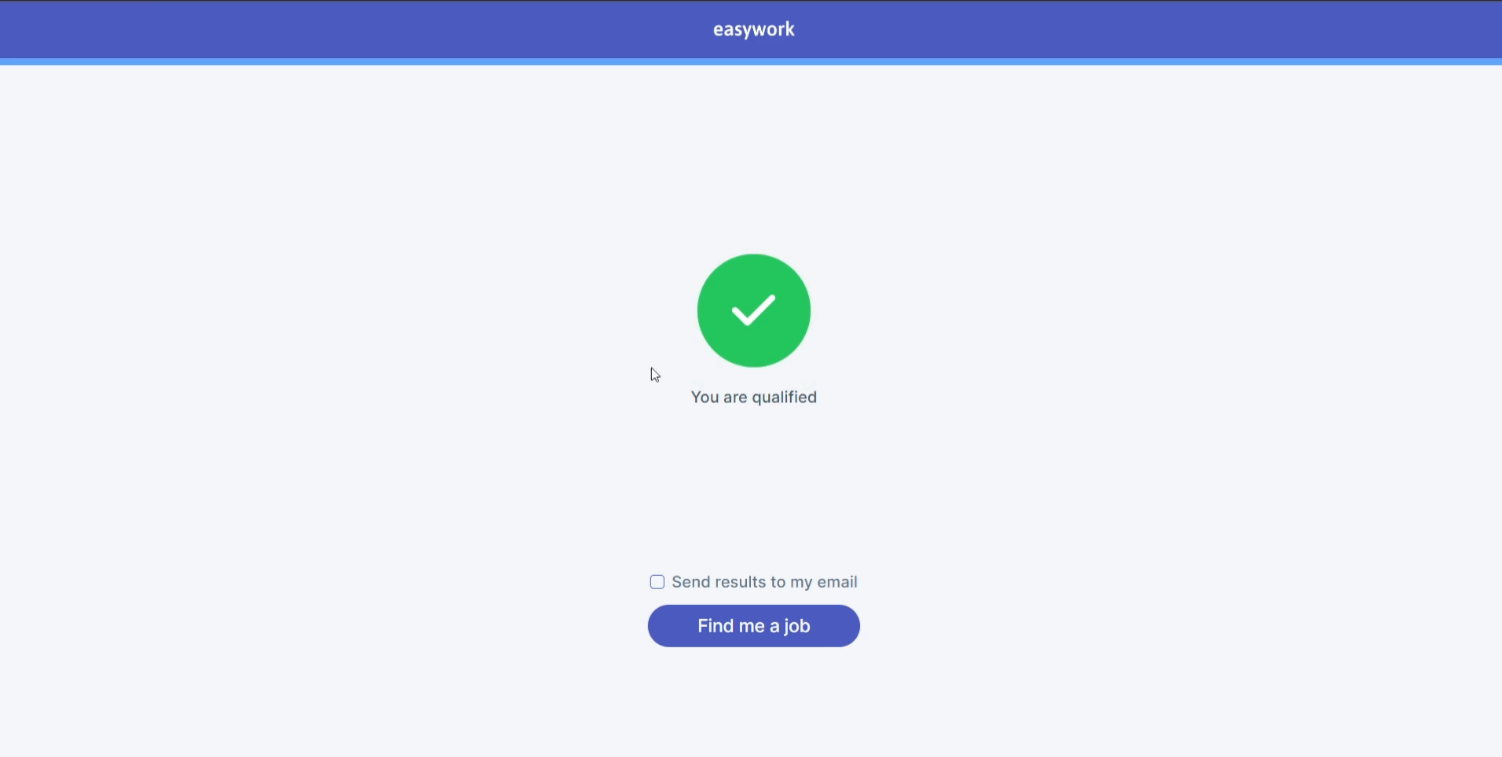
Task: Click the word 'job' on the blue pill button
Action: click(797, 627)
